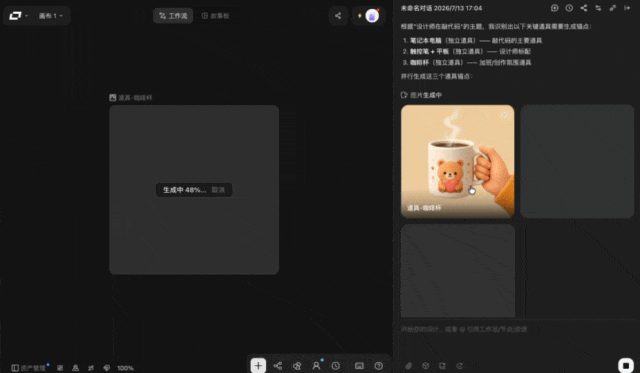Click the person character icon in bottom toolbar

click(x=316, y=366)
